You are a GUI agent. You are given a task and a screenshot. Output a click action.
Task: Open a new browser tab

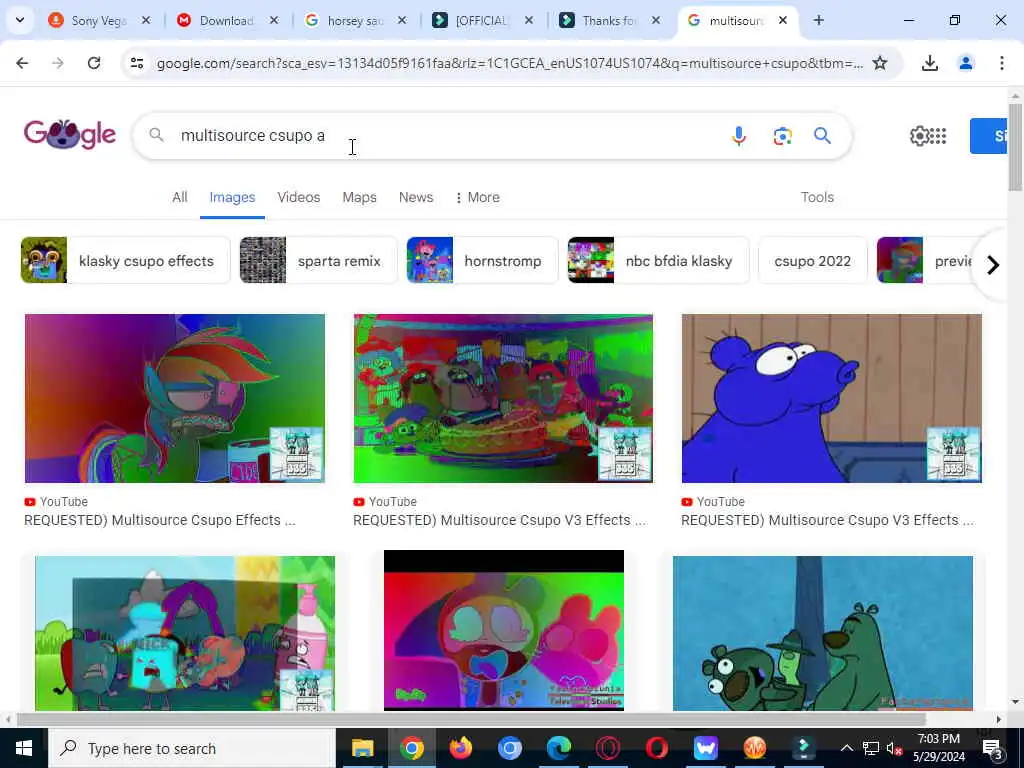818,20
